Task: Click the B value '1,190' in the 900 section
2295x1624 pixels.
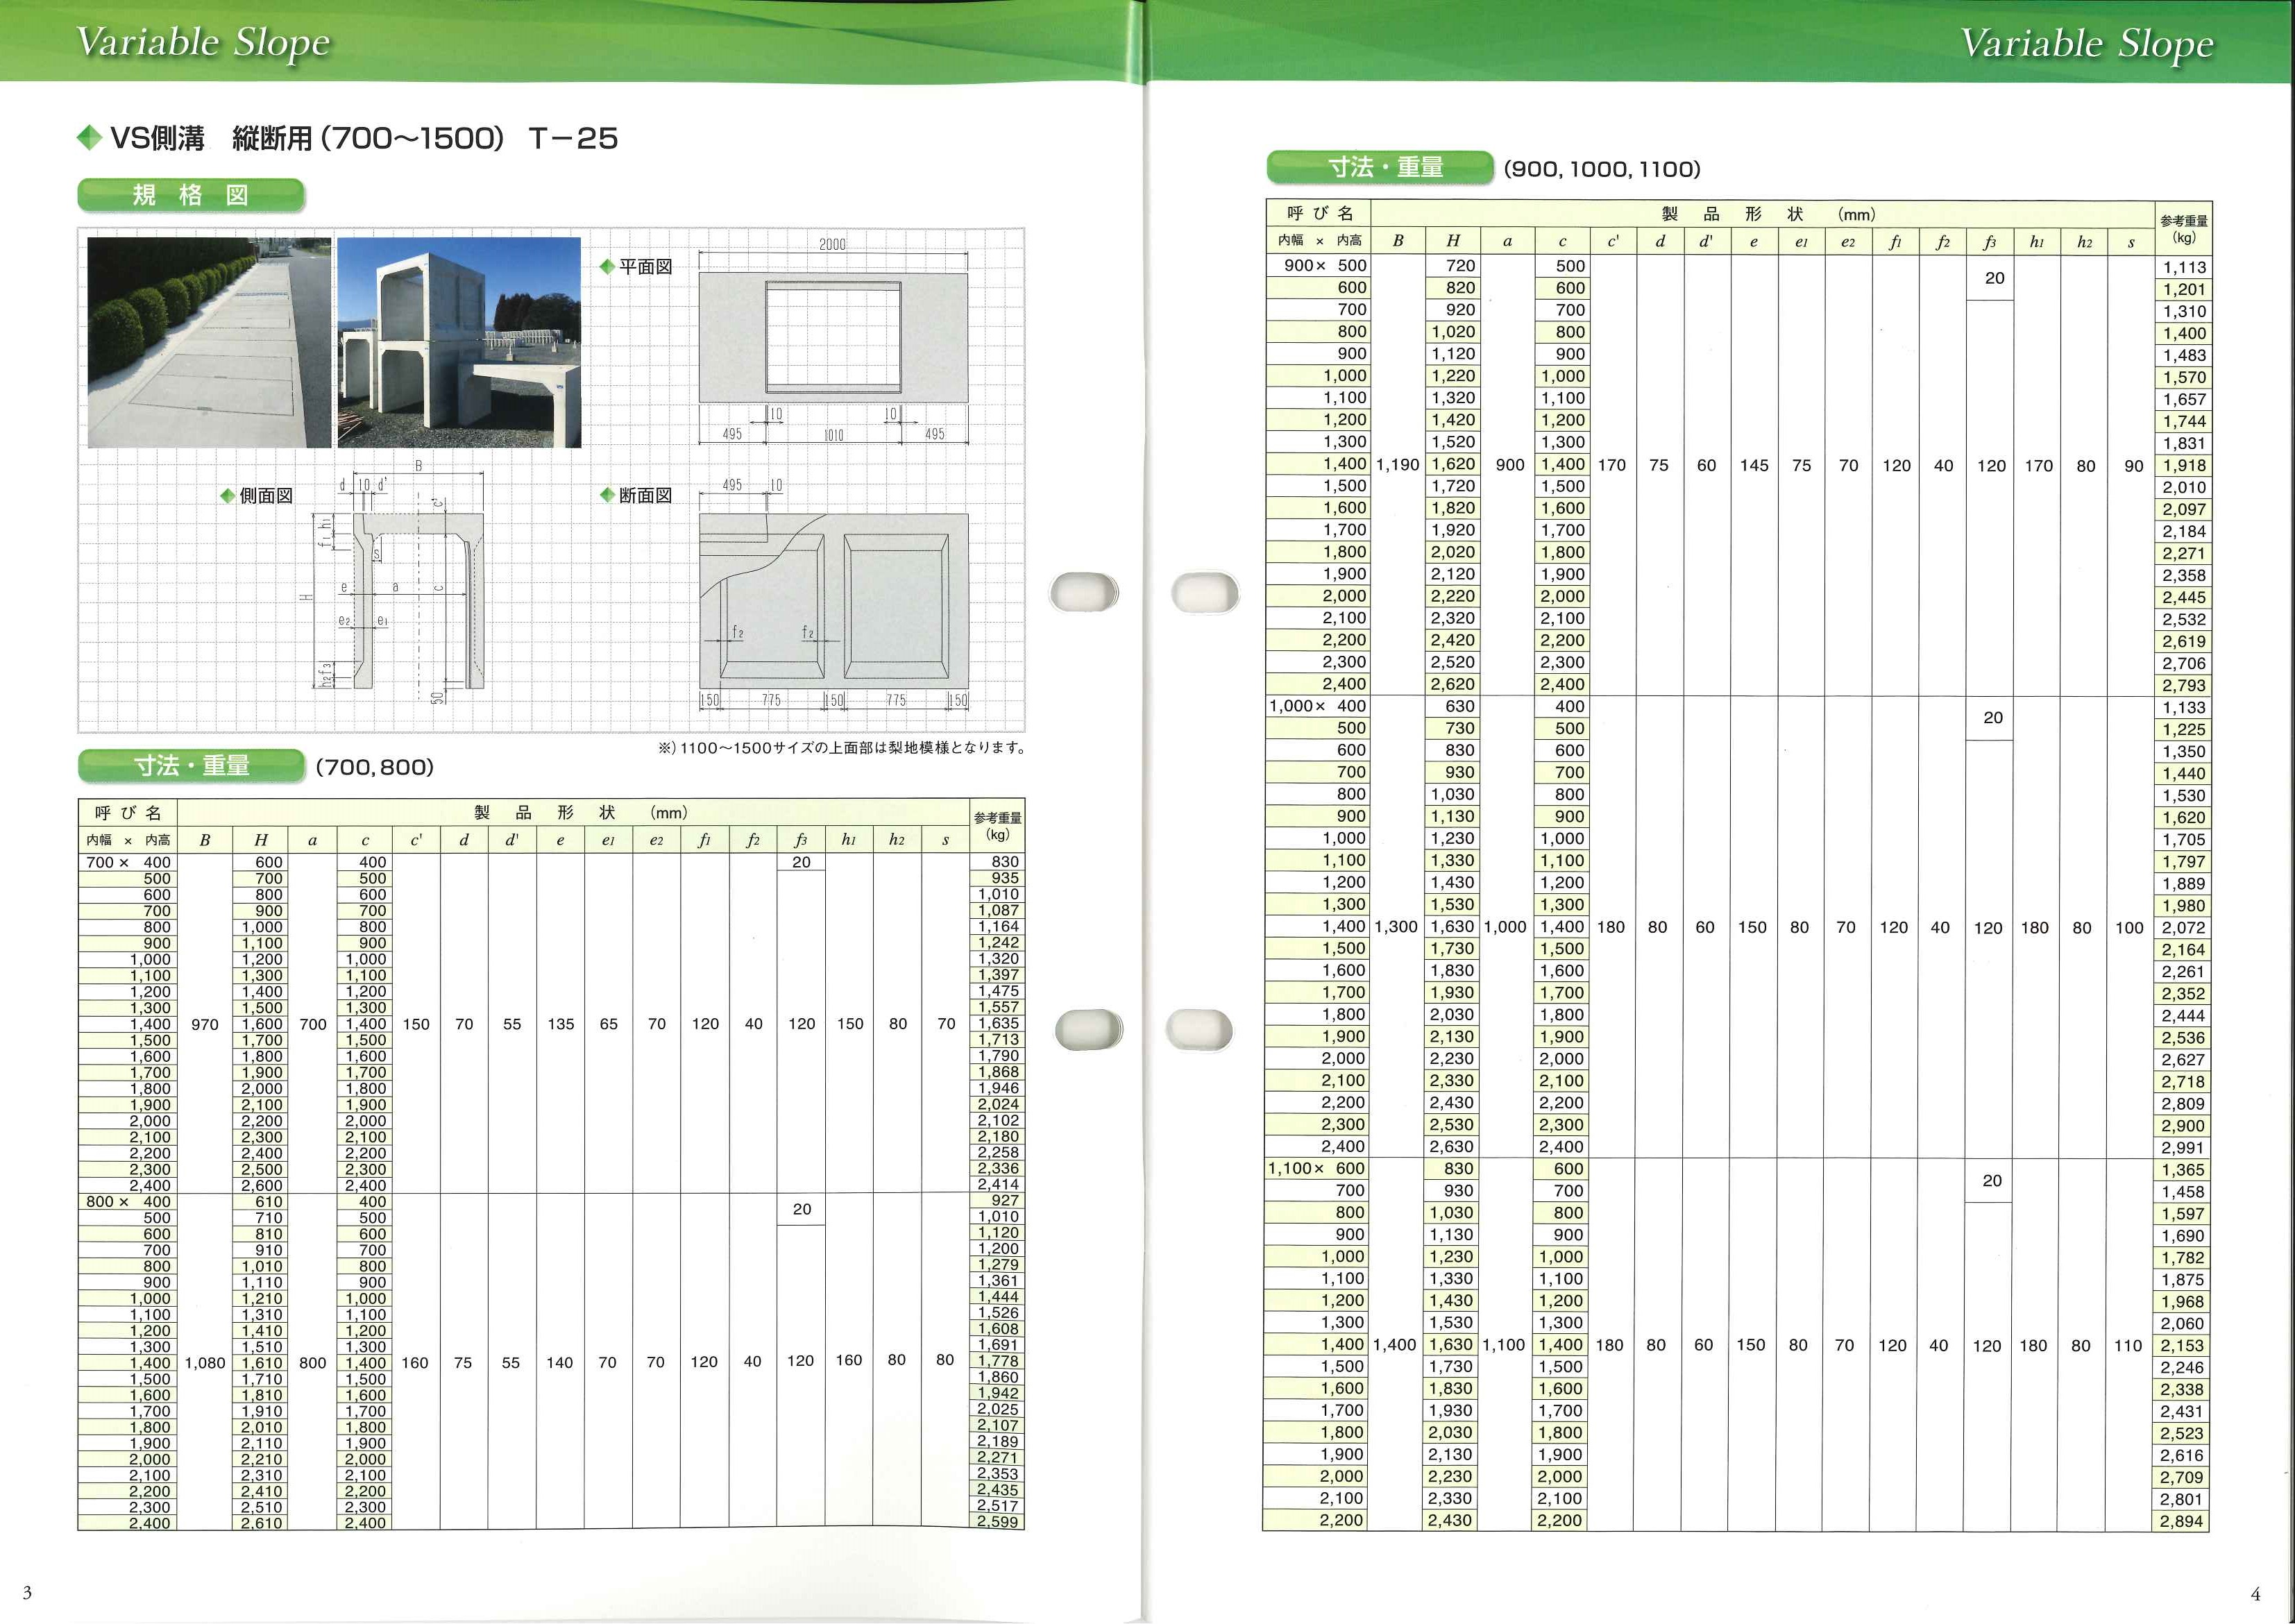Action: (1398, 465)
